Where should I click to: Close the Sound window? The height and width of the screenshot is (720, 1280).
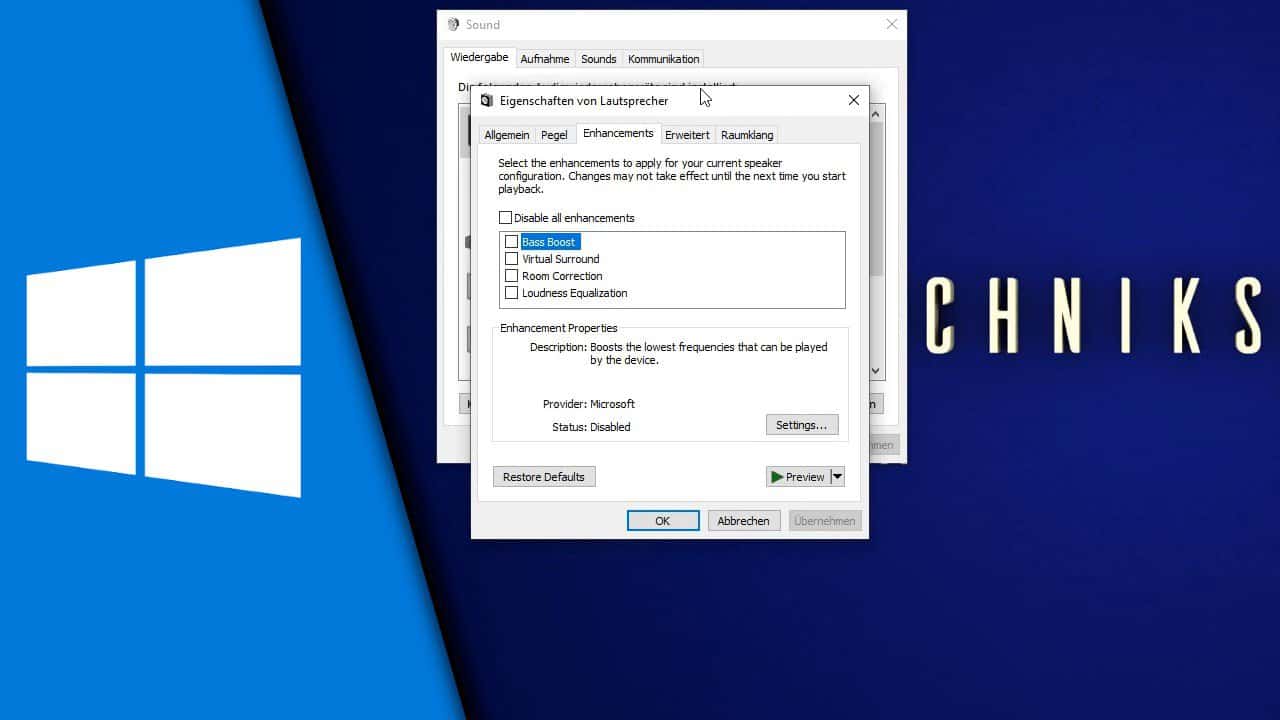892,24
